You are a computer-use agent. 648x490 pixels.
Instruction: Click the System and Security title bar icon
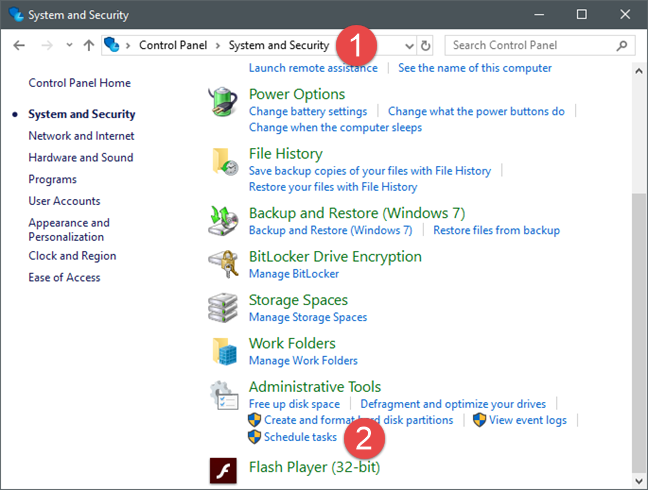pos(16,14)
